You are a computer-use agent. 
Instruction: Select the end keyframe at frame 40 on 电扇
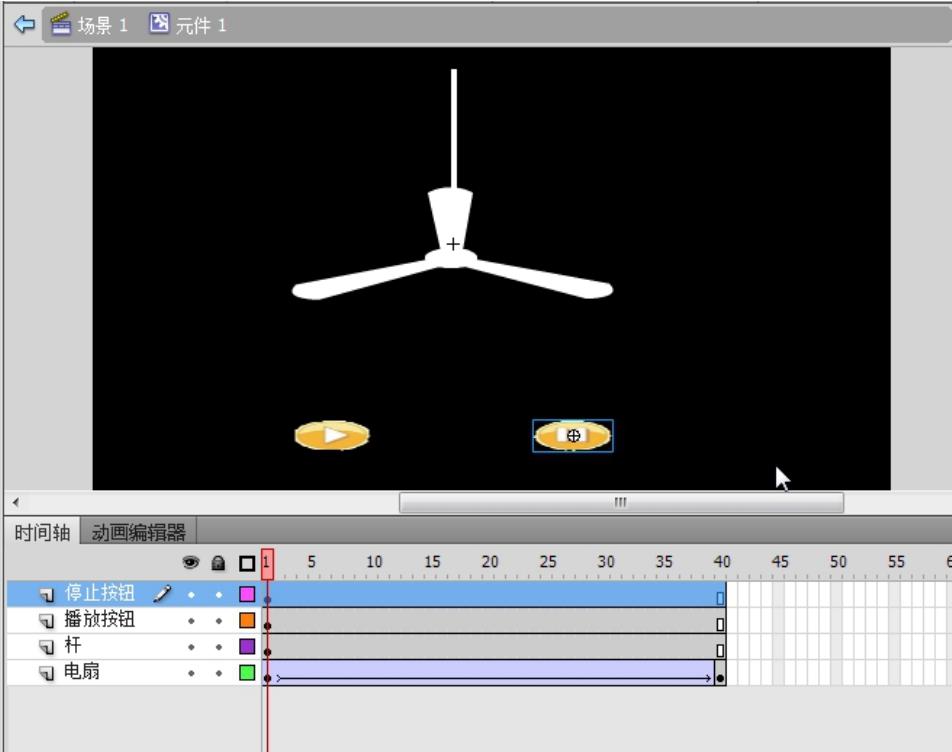pos(720,677)
